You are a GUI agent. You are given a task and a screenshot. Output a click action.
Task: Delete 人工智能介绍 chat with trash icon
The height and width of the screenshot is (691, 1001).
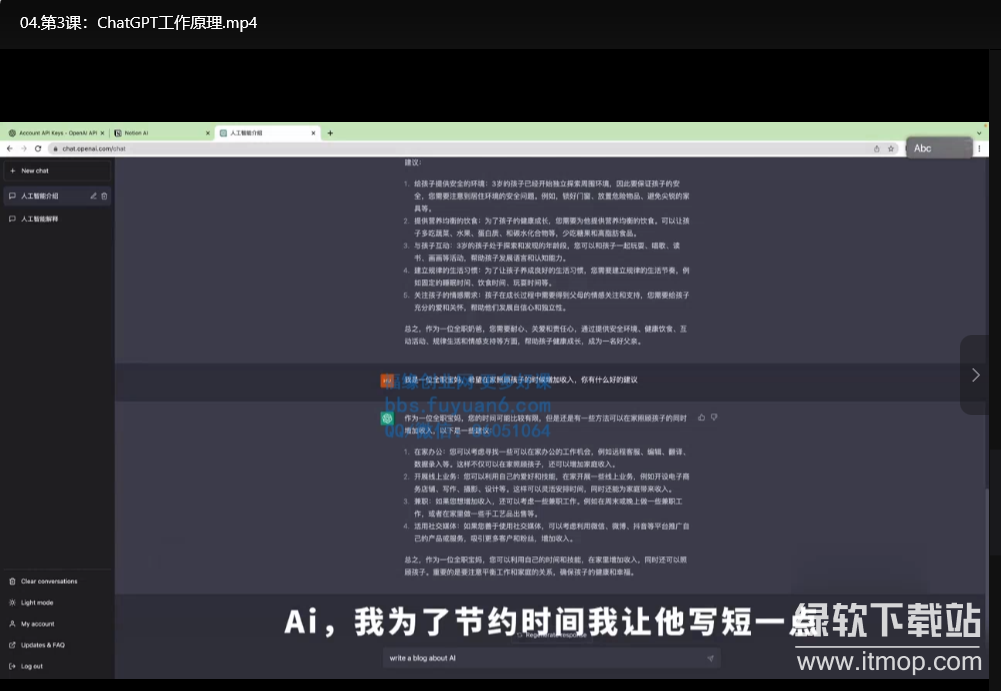click(104, 196)
